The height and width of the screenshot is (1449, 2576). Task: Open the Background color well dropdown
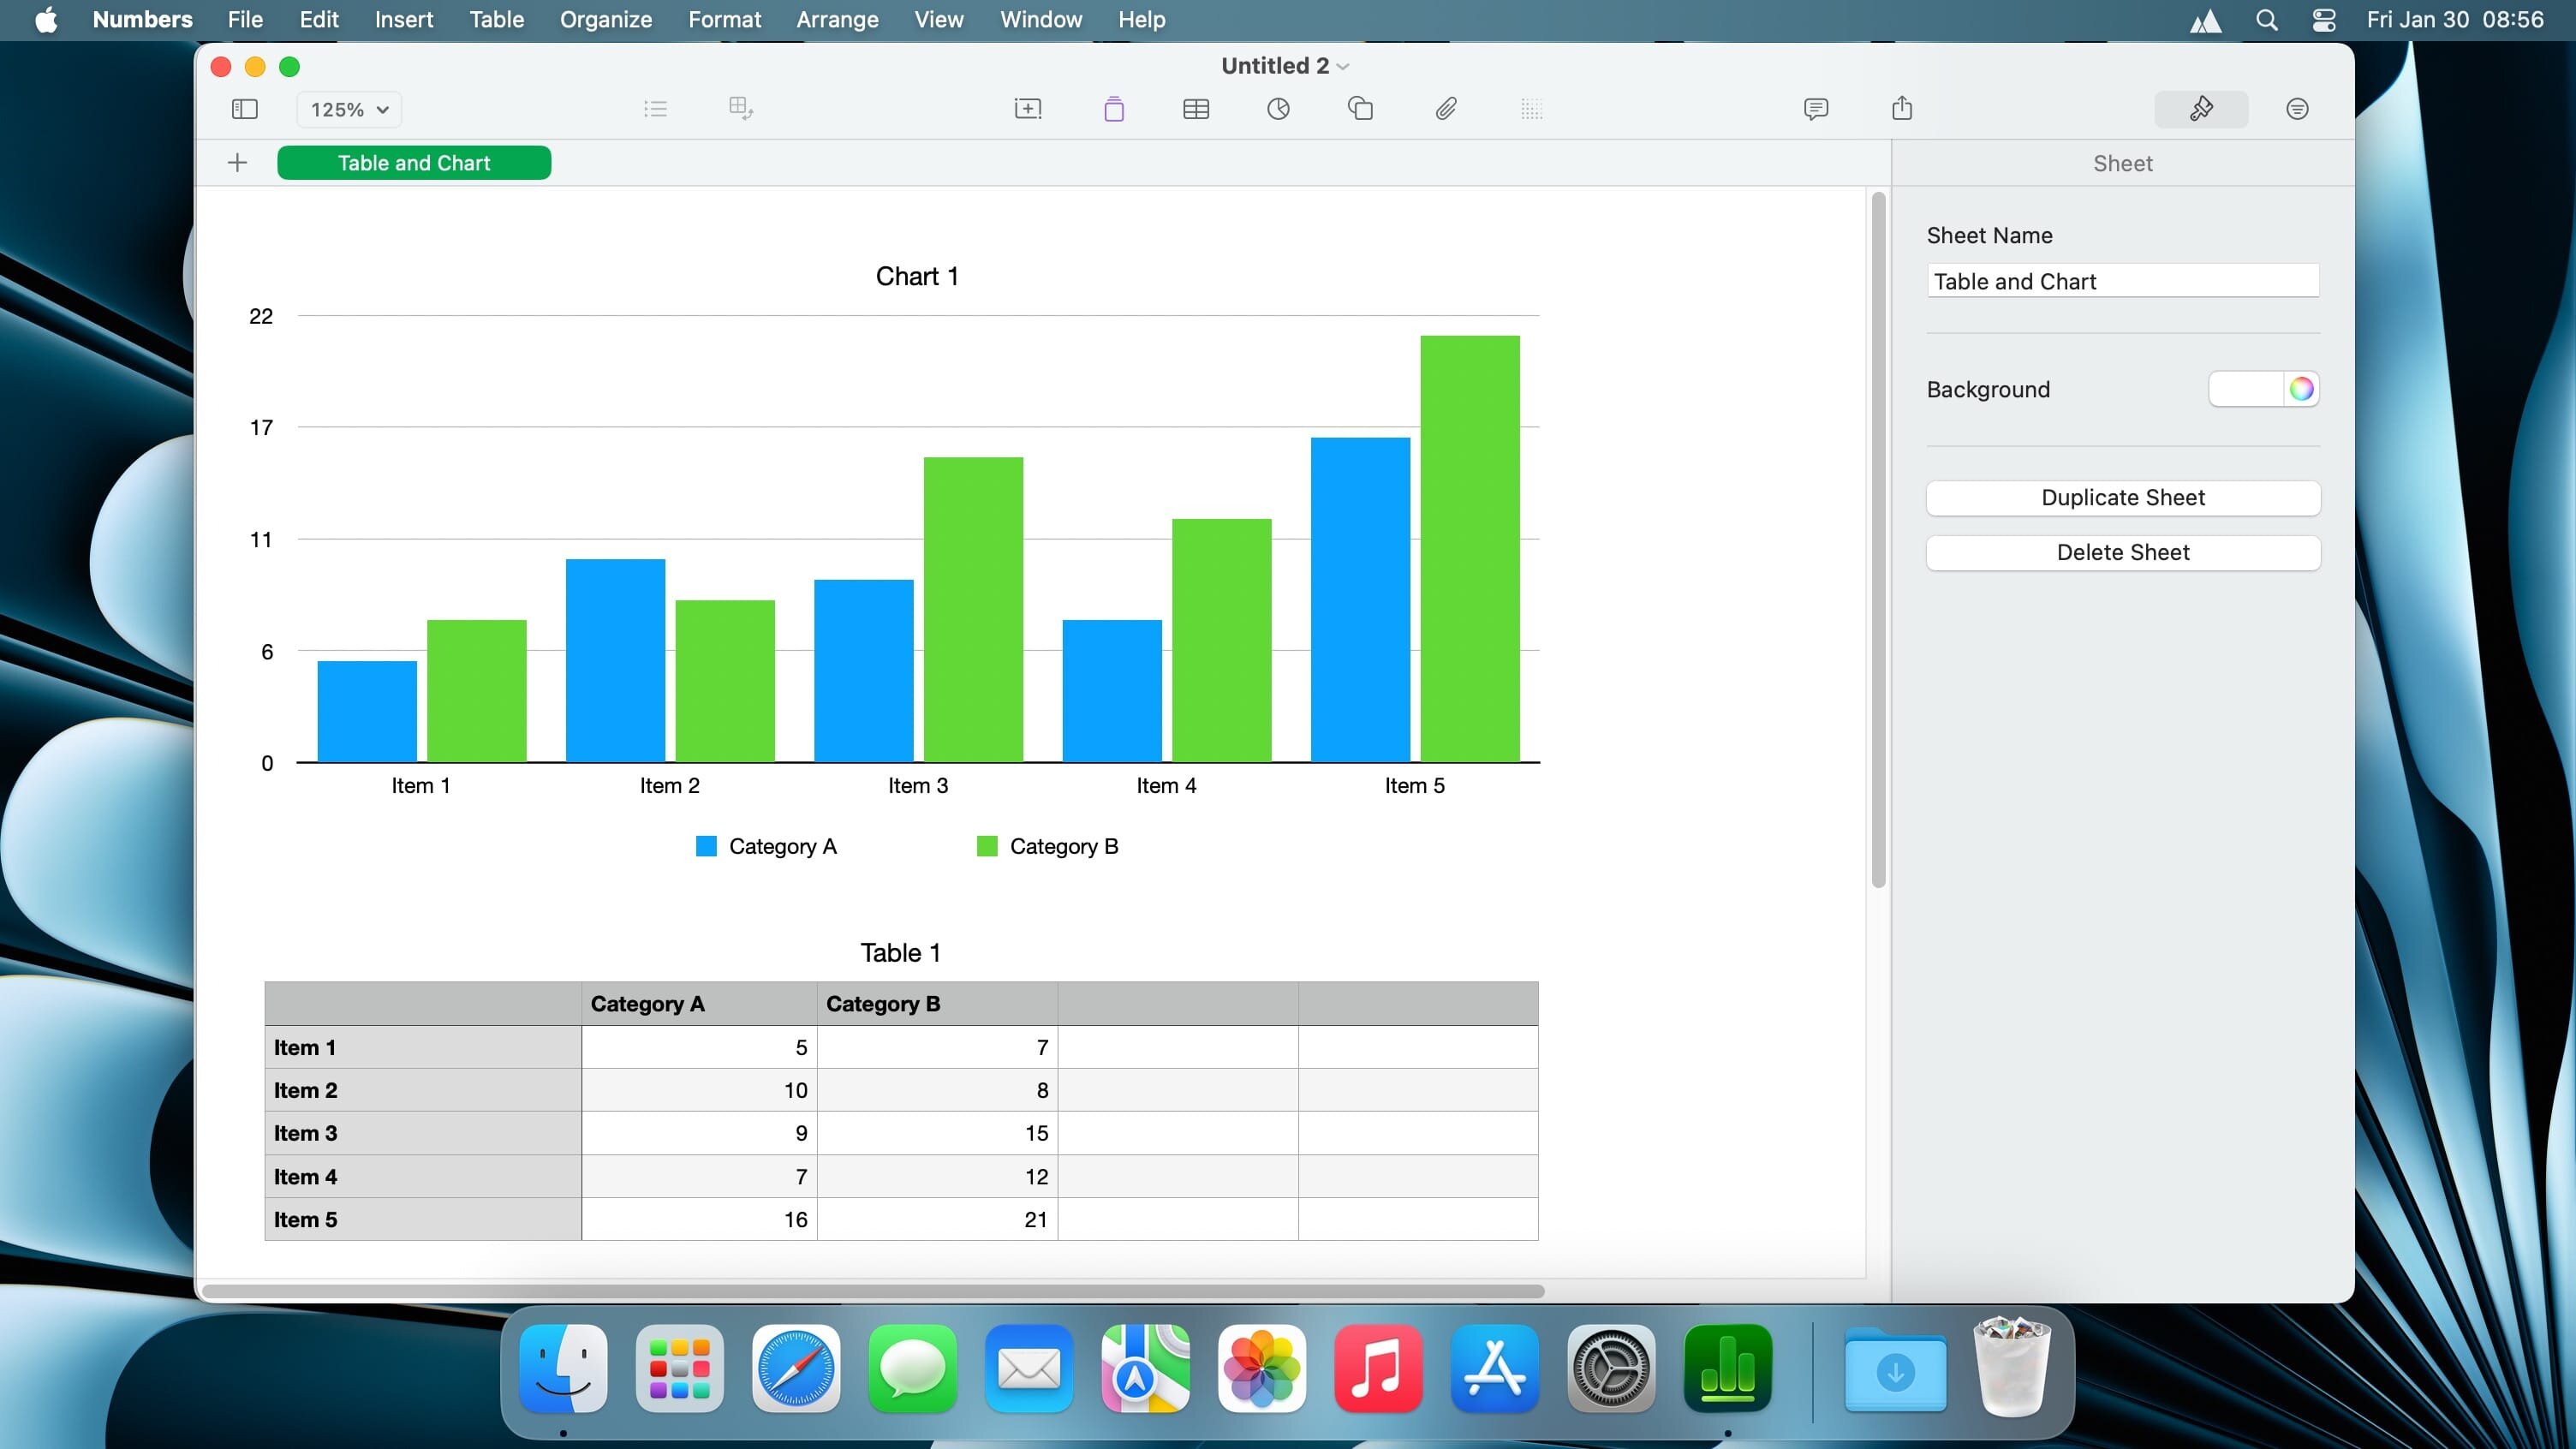tap(2246, 389)
